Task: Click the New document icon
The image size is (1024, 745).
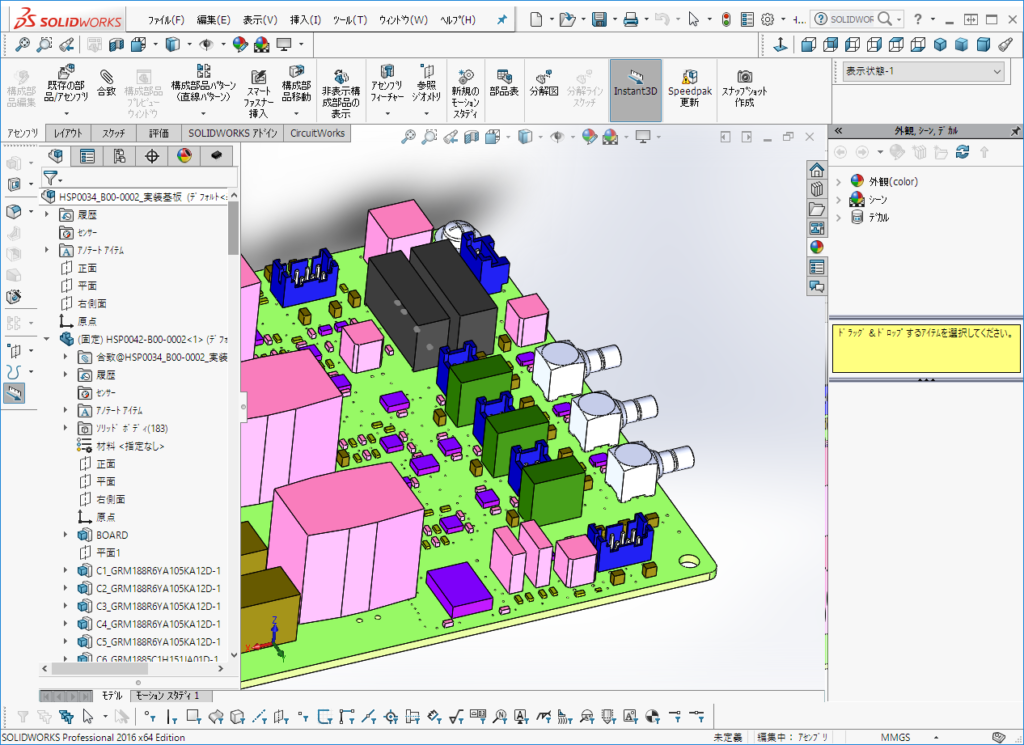Action: click(x=536, y=20)
